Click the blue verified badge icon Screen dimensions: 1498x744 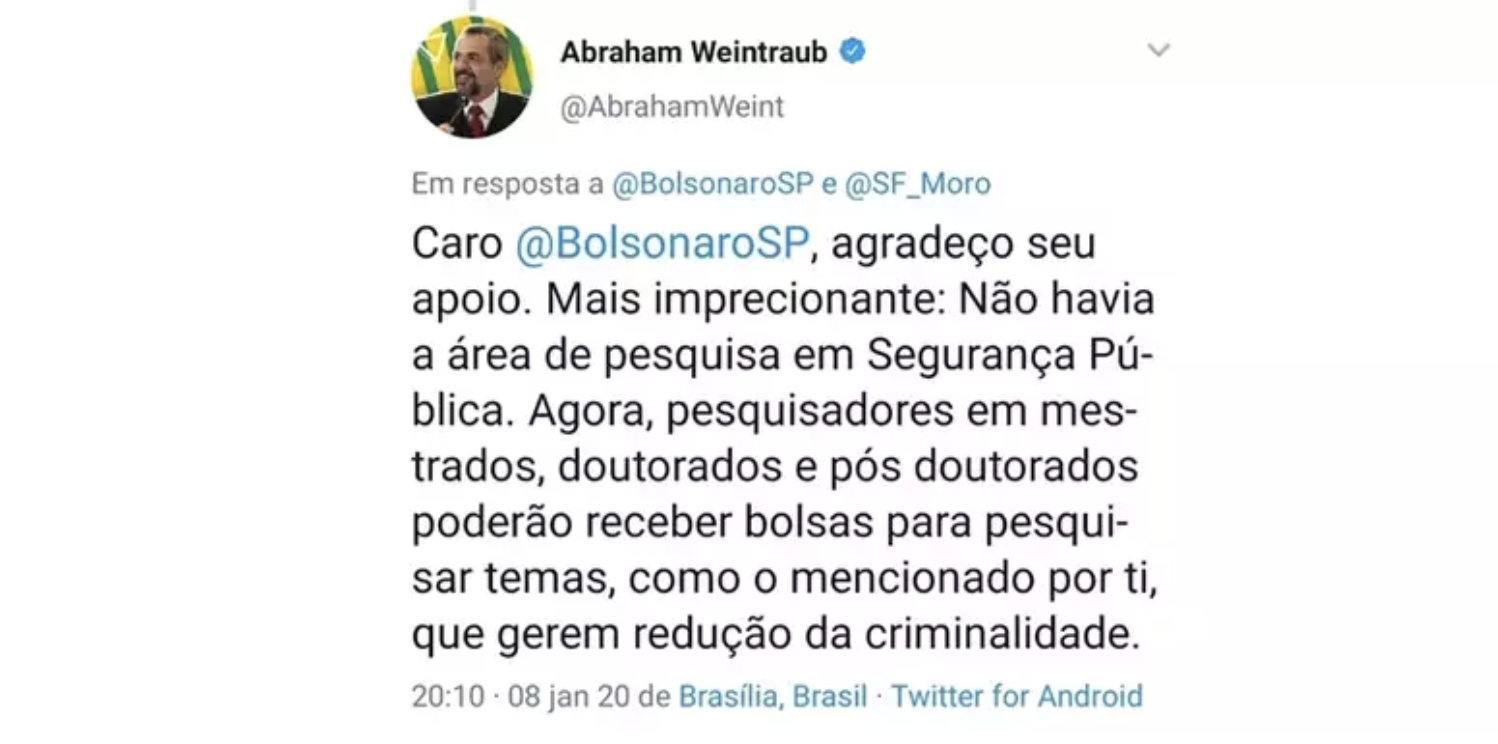tap(851, 51)
